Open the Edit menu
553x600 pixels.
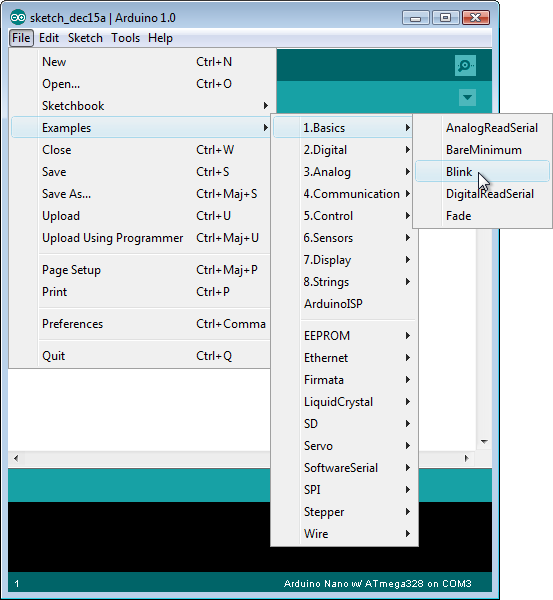[x=49, y=38]
